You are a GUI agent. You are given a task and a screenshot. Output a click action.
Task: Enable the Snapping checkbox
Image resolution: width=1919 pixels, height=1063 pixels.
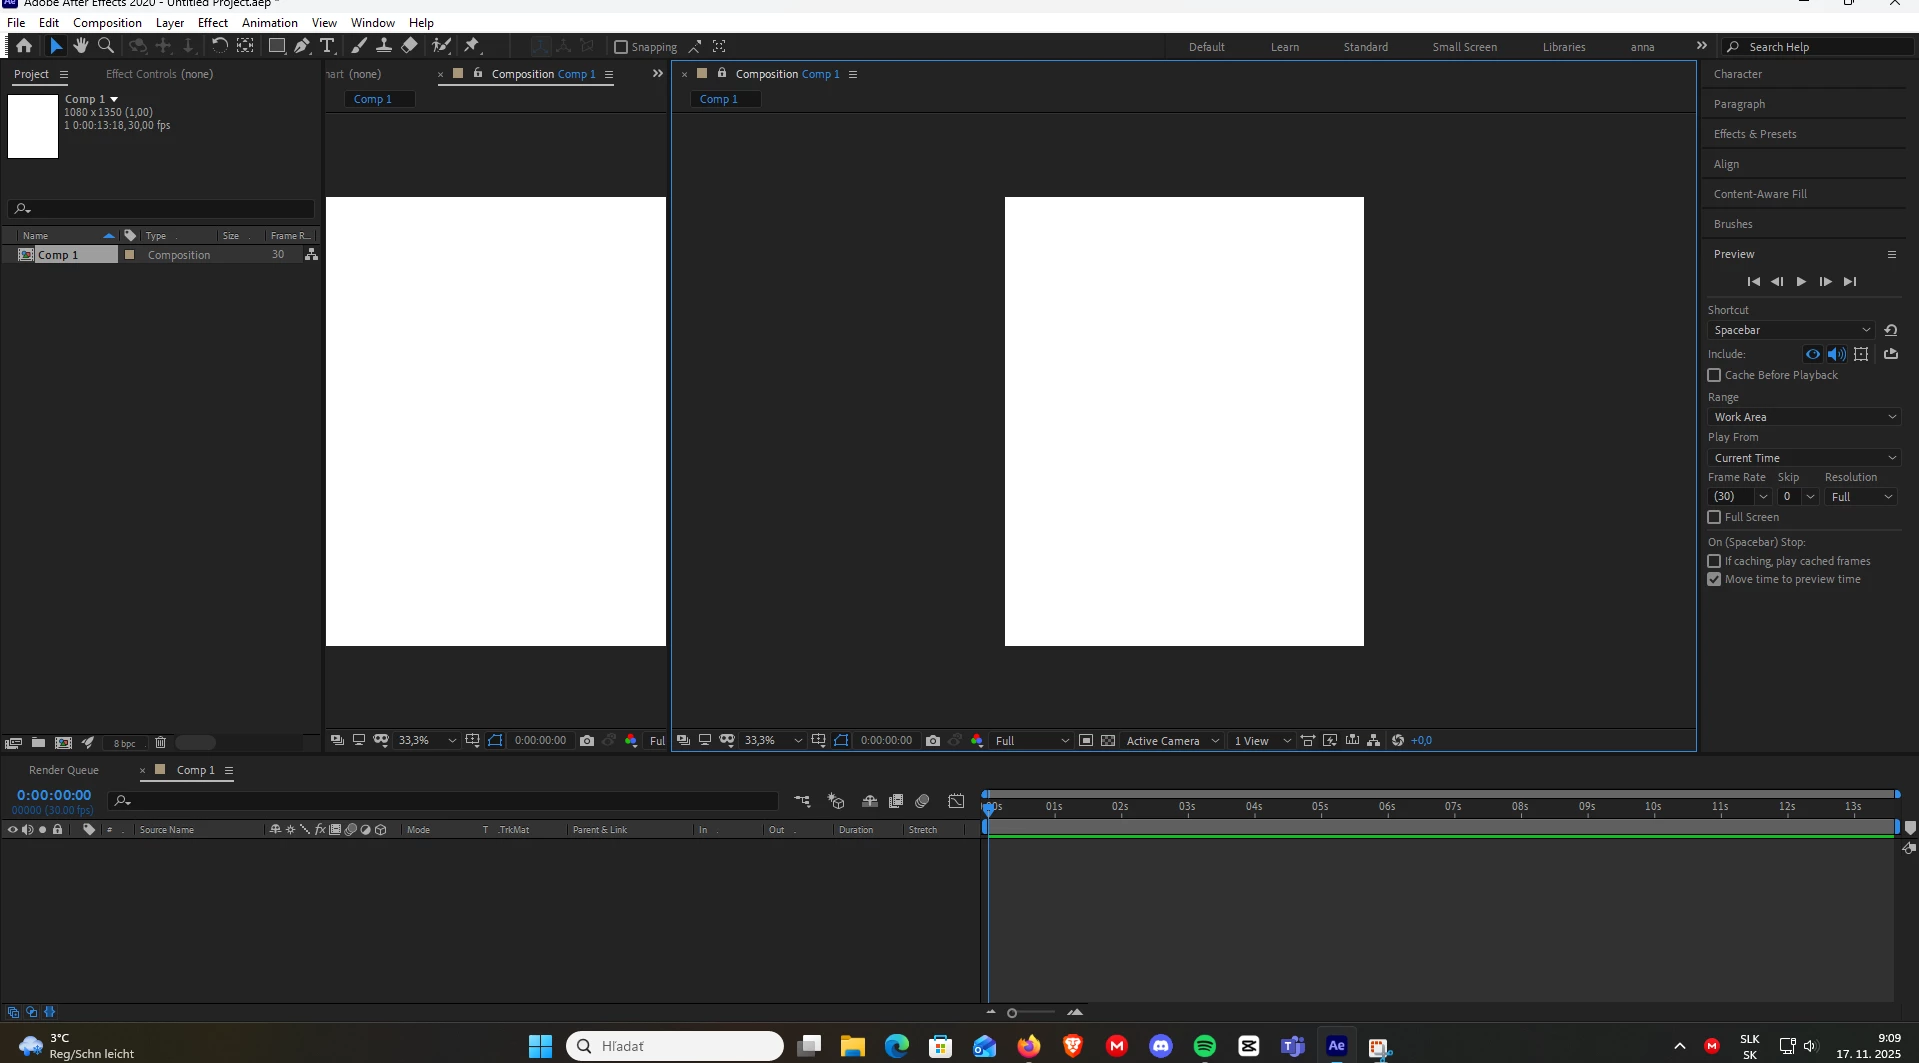(x=621, y=47)
